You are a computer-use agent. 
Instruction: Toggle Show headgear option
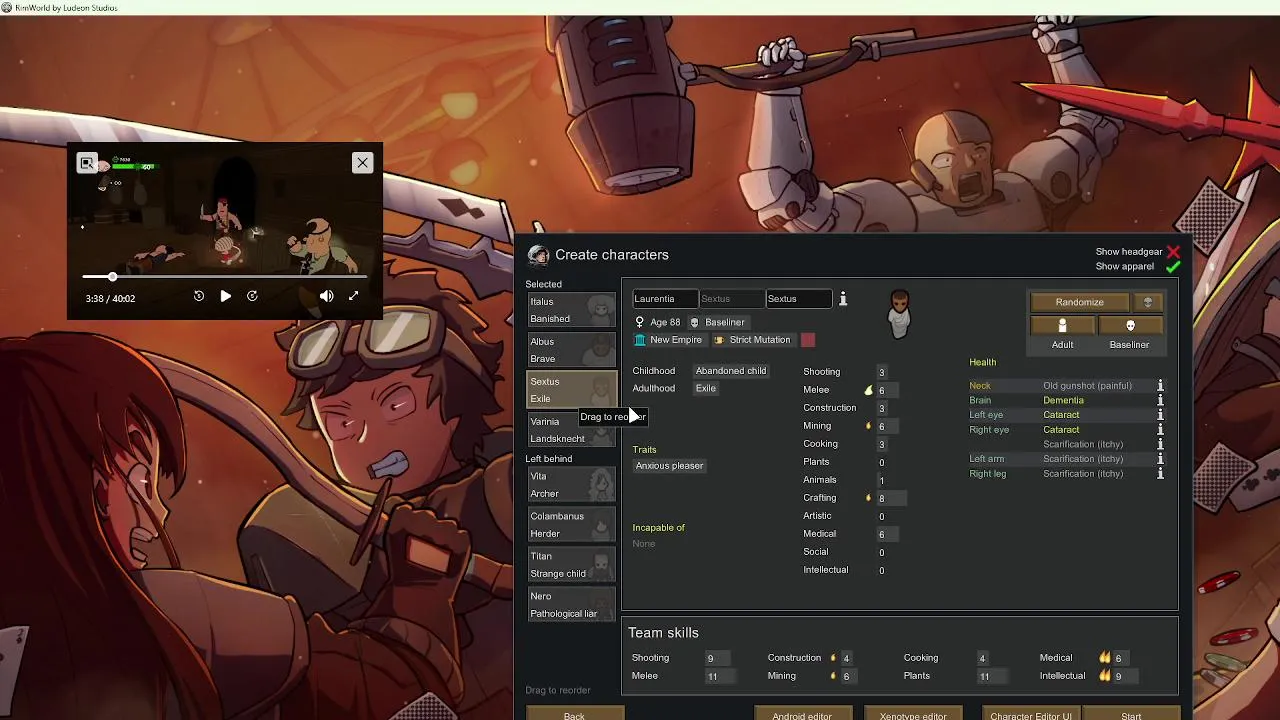1173,252
